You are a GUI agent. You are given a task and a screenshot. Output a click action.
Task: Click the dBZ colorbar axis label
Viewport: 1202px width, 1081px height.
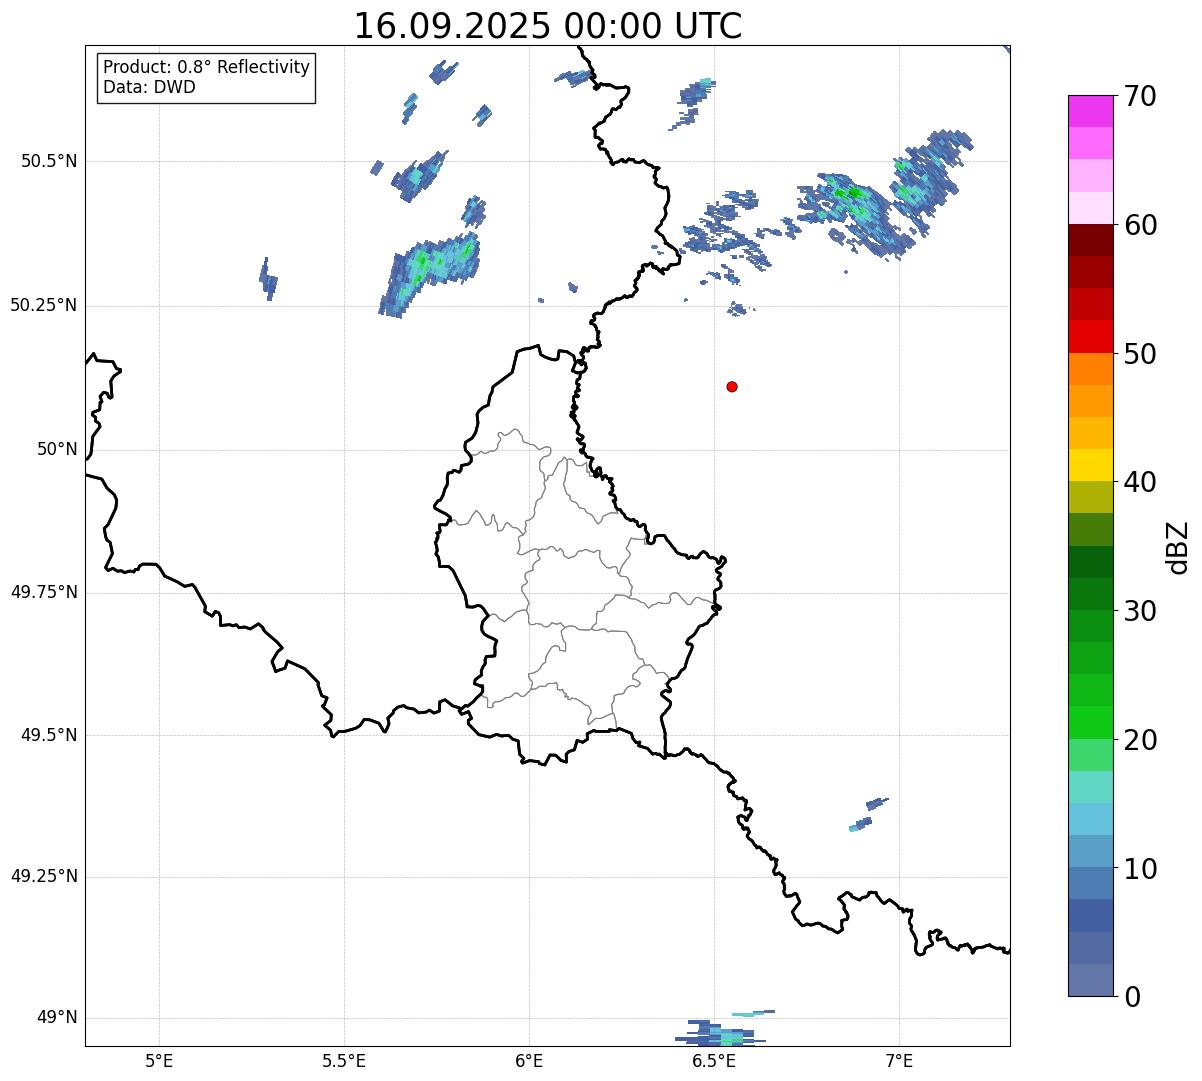[x=1178, y=547]
